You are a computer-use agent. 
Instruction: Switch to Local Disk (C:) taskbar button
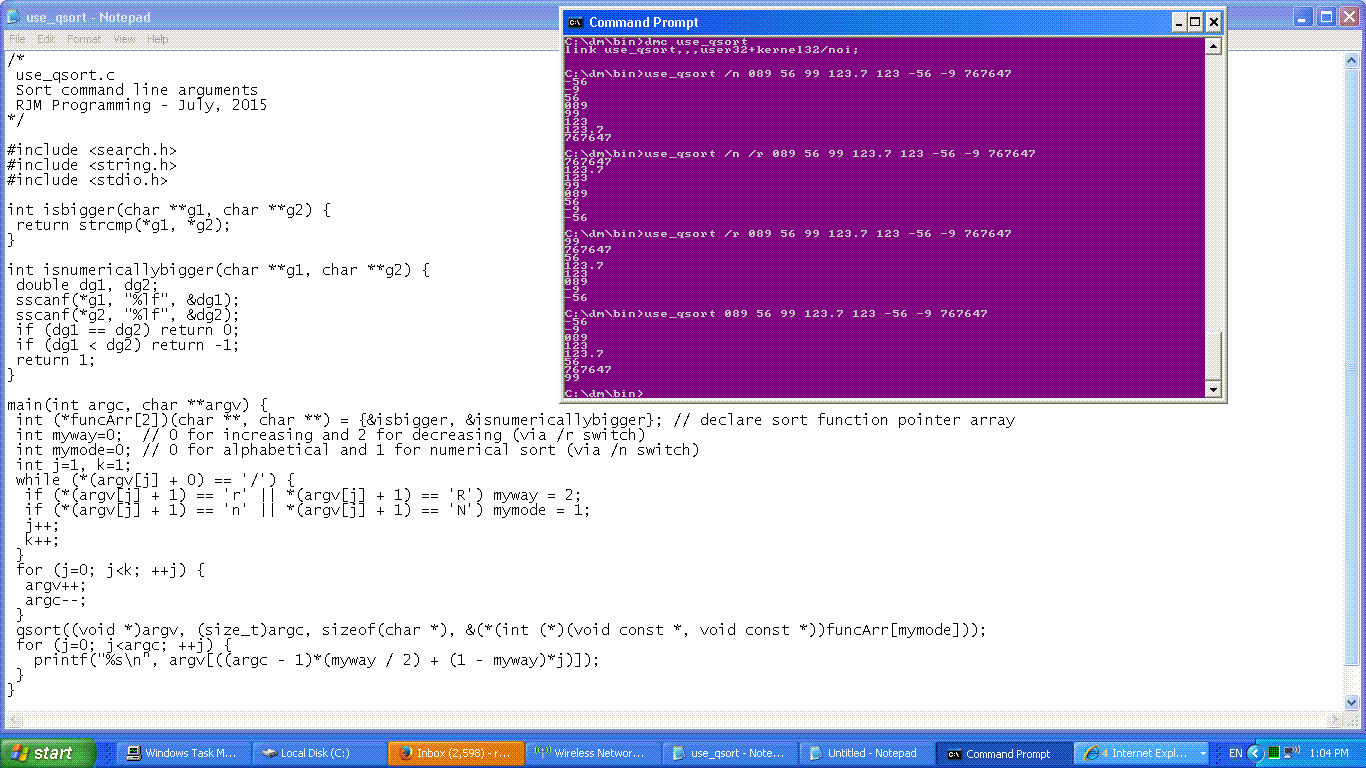pos(317,753)
